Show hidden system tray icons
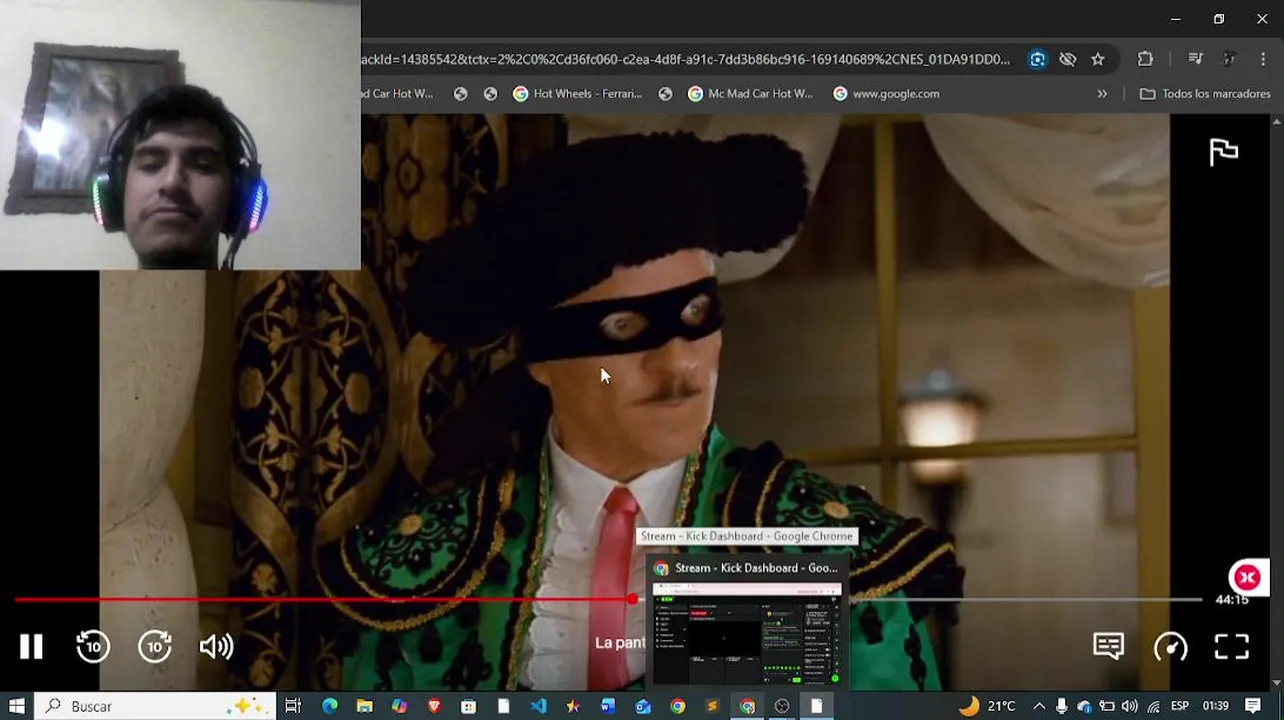The image size is (1284, 720). (x=1039, y=706)
